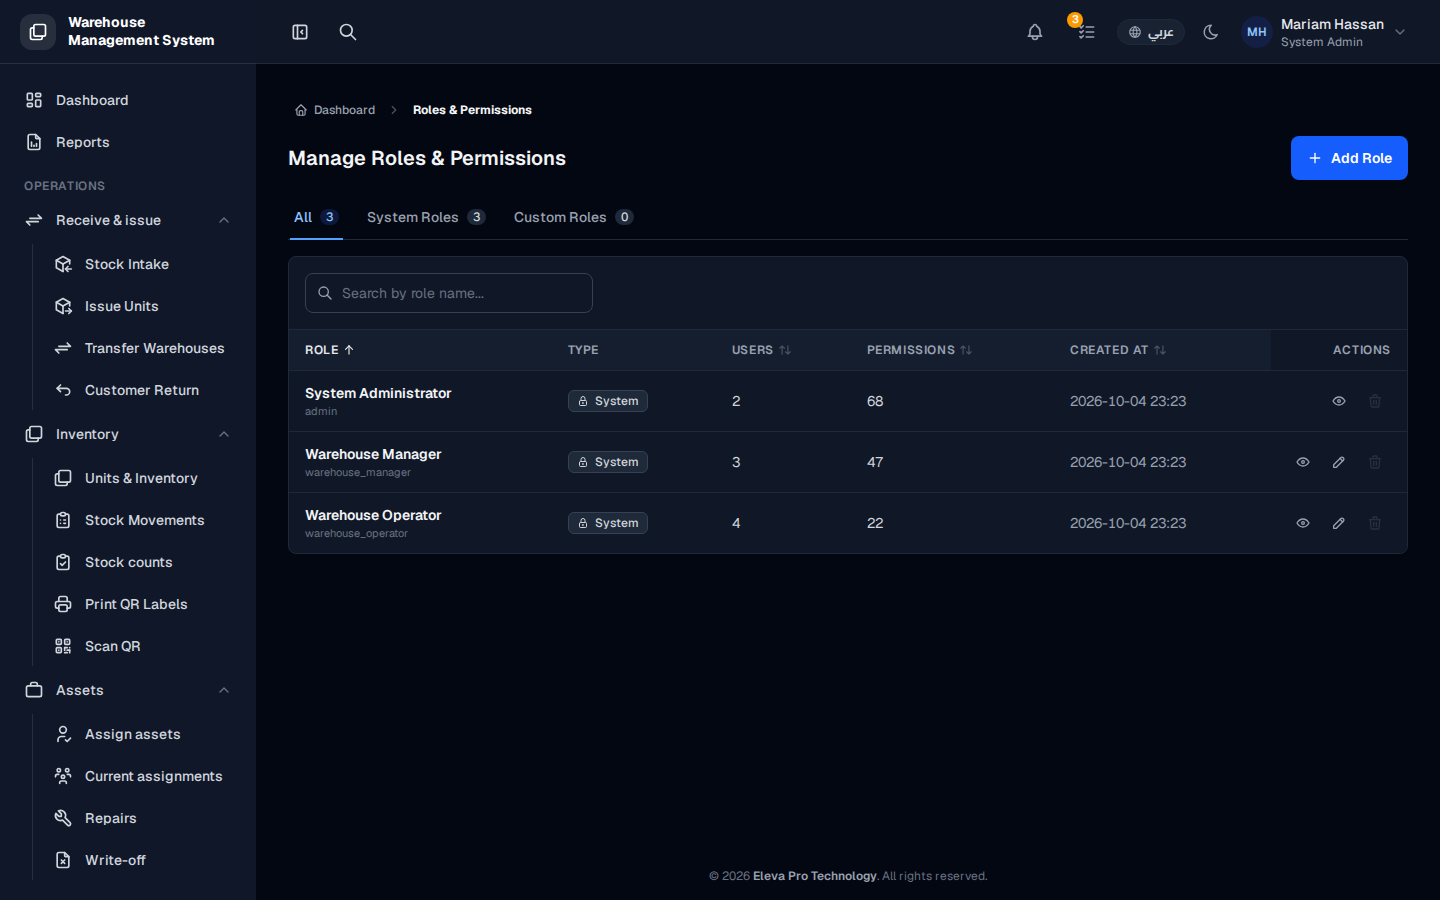
Task: Open the notifications bell
Action: point(1035,32)
